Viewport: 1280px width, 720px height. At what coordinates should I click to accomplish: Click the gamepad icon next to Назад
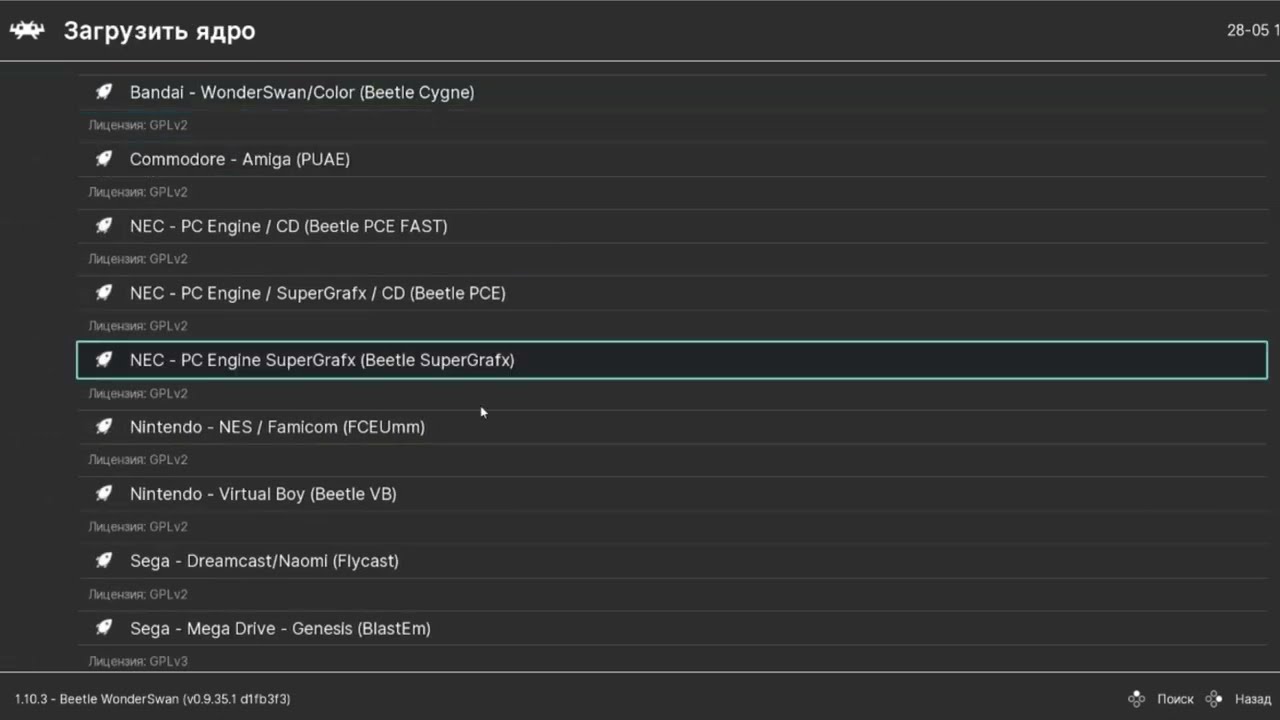tap(1214, 699)
